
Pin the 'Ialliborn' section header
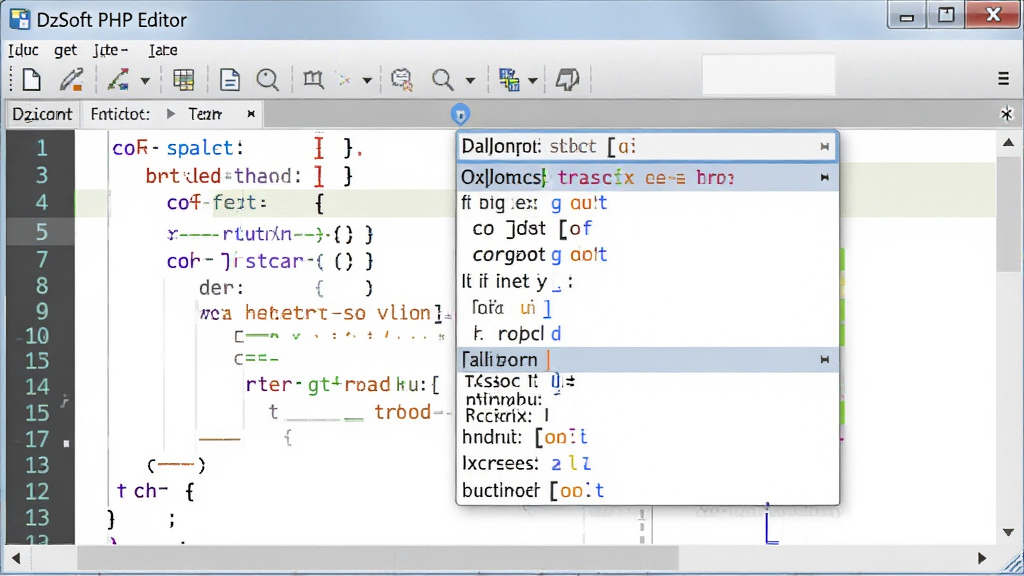[825, 359]
